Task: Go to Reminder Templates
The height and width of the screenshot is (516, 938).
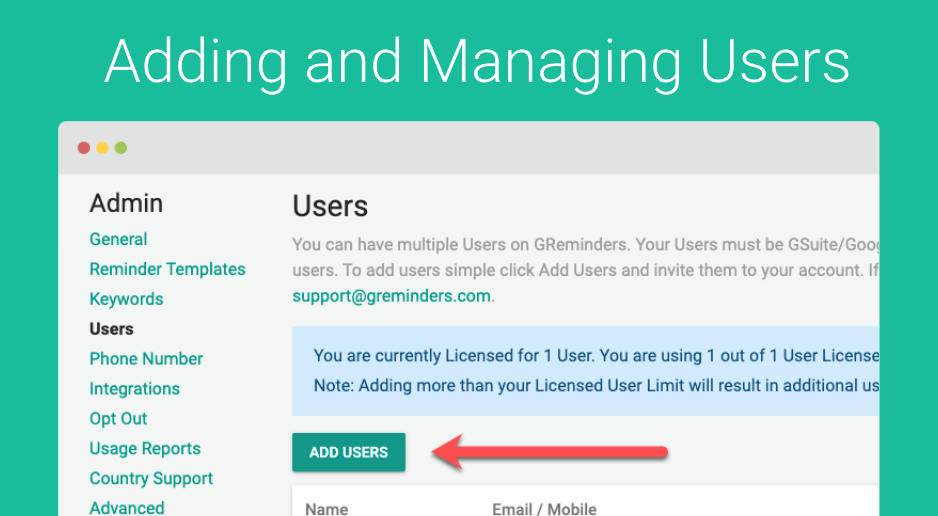Action: [168, 269]
